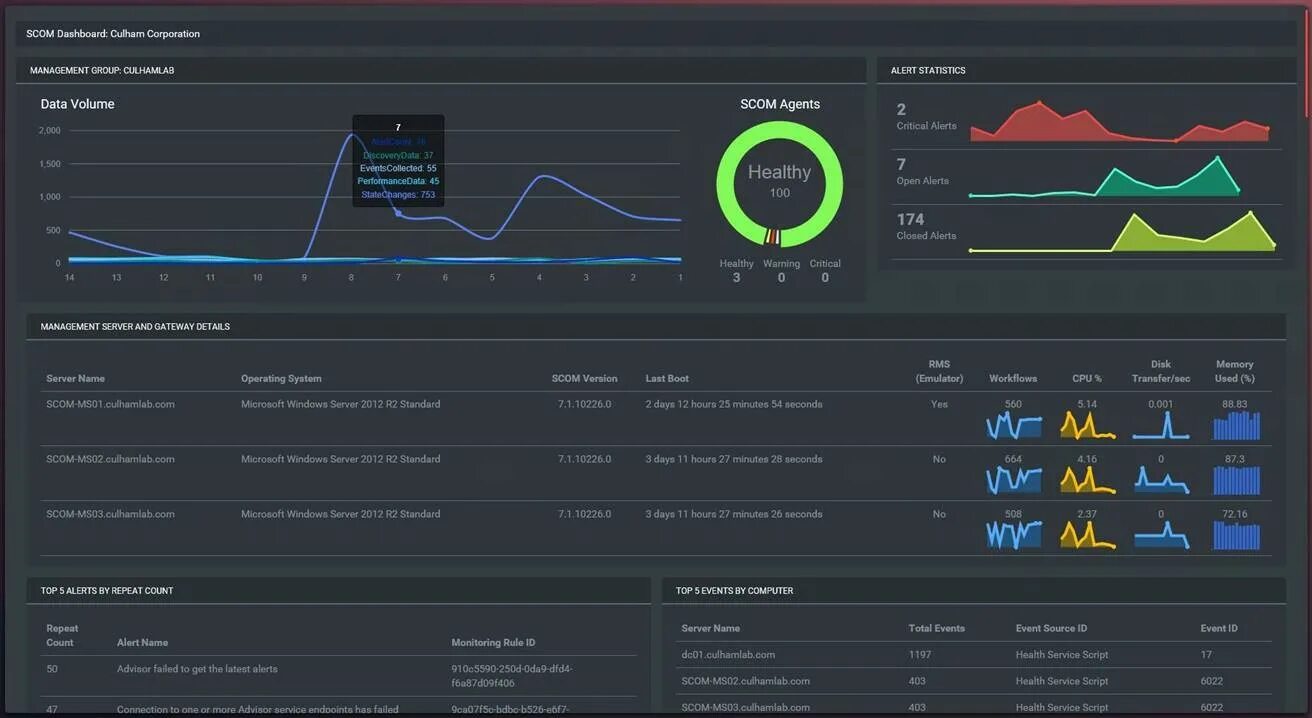
Task: Click the Memory Used bar chart for SCOM-MS03
Action: 1236,535
